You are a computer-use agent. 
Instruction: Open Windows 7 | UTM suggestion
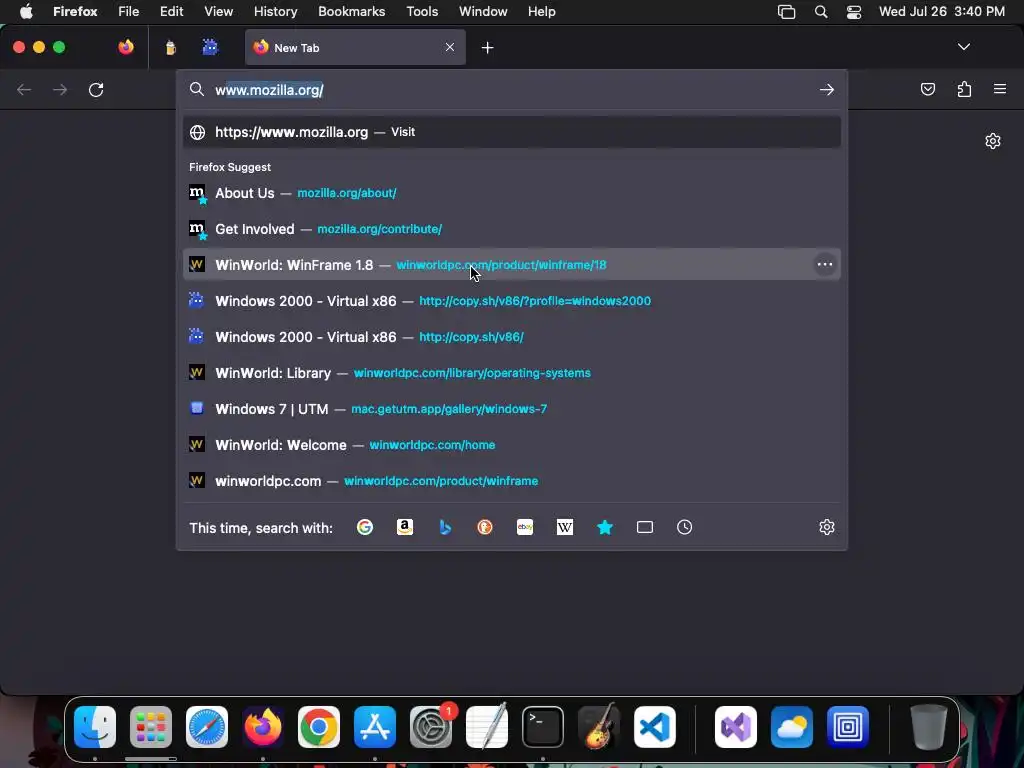click(511, 409)
